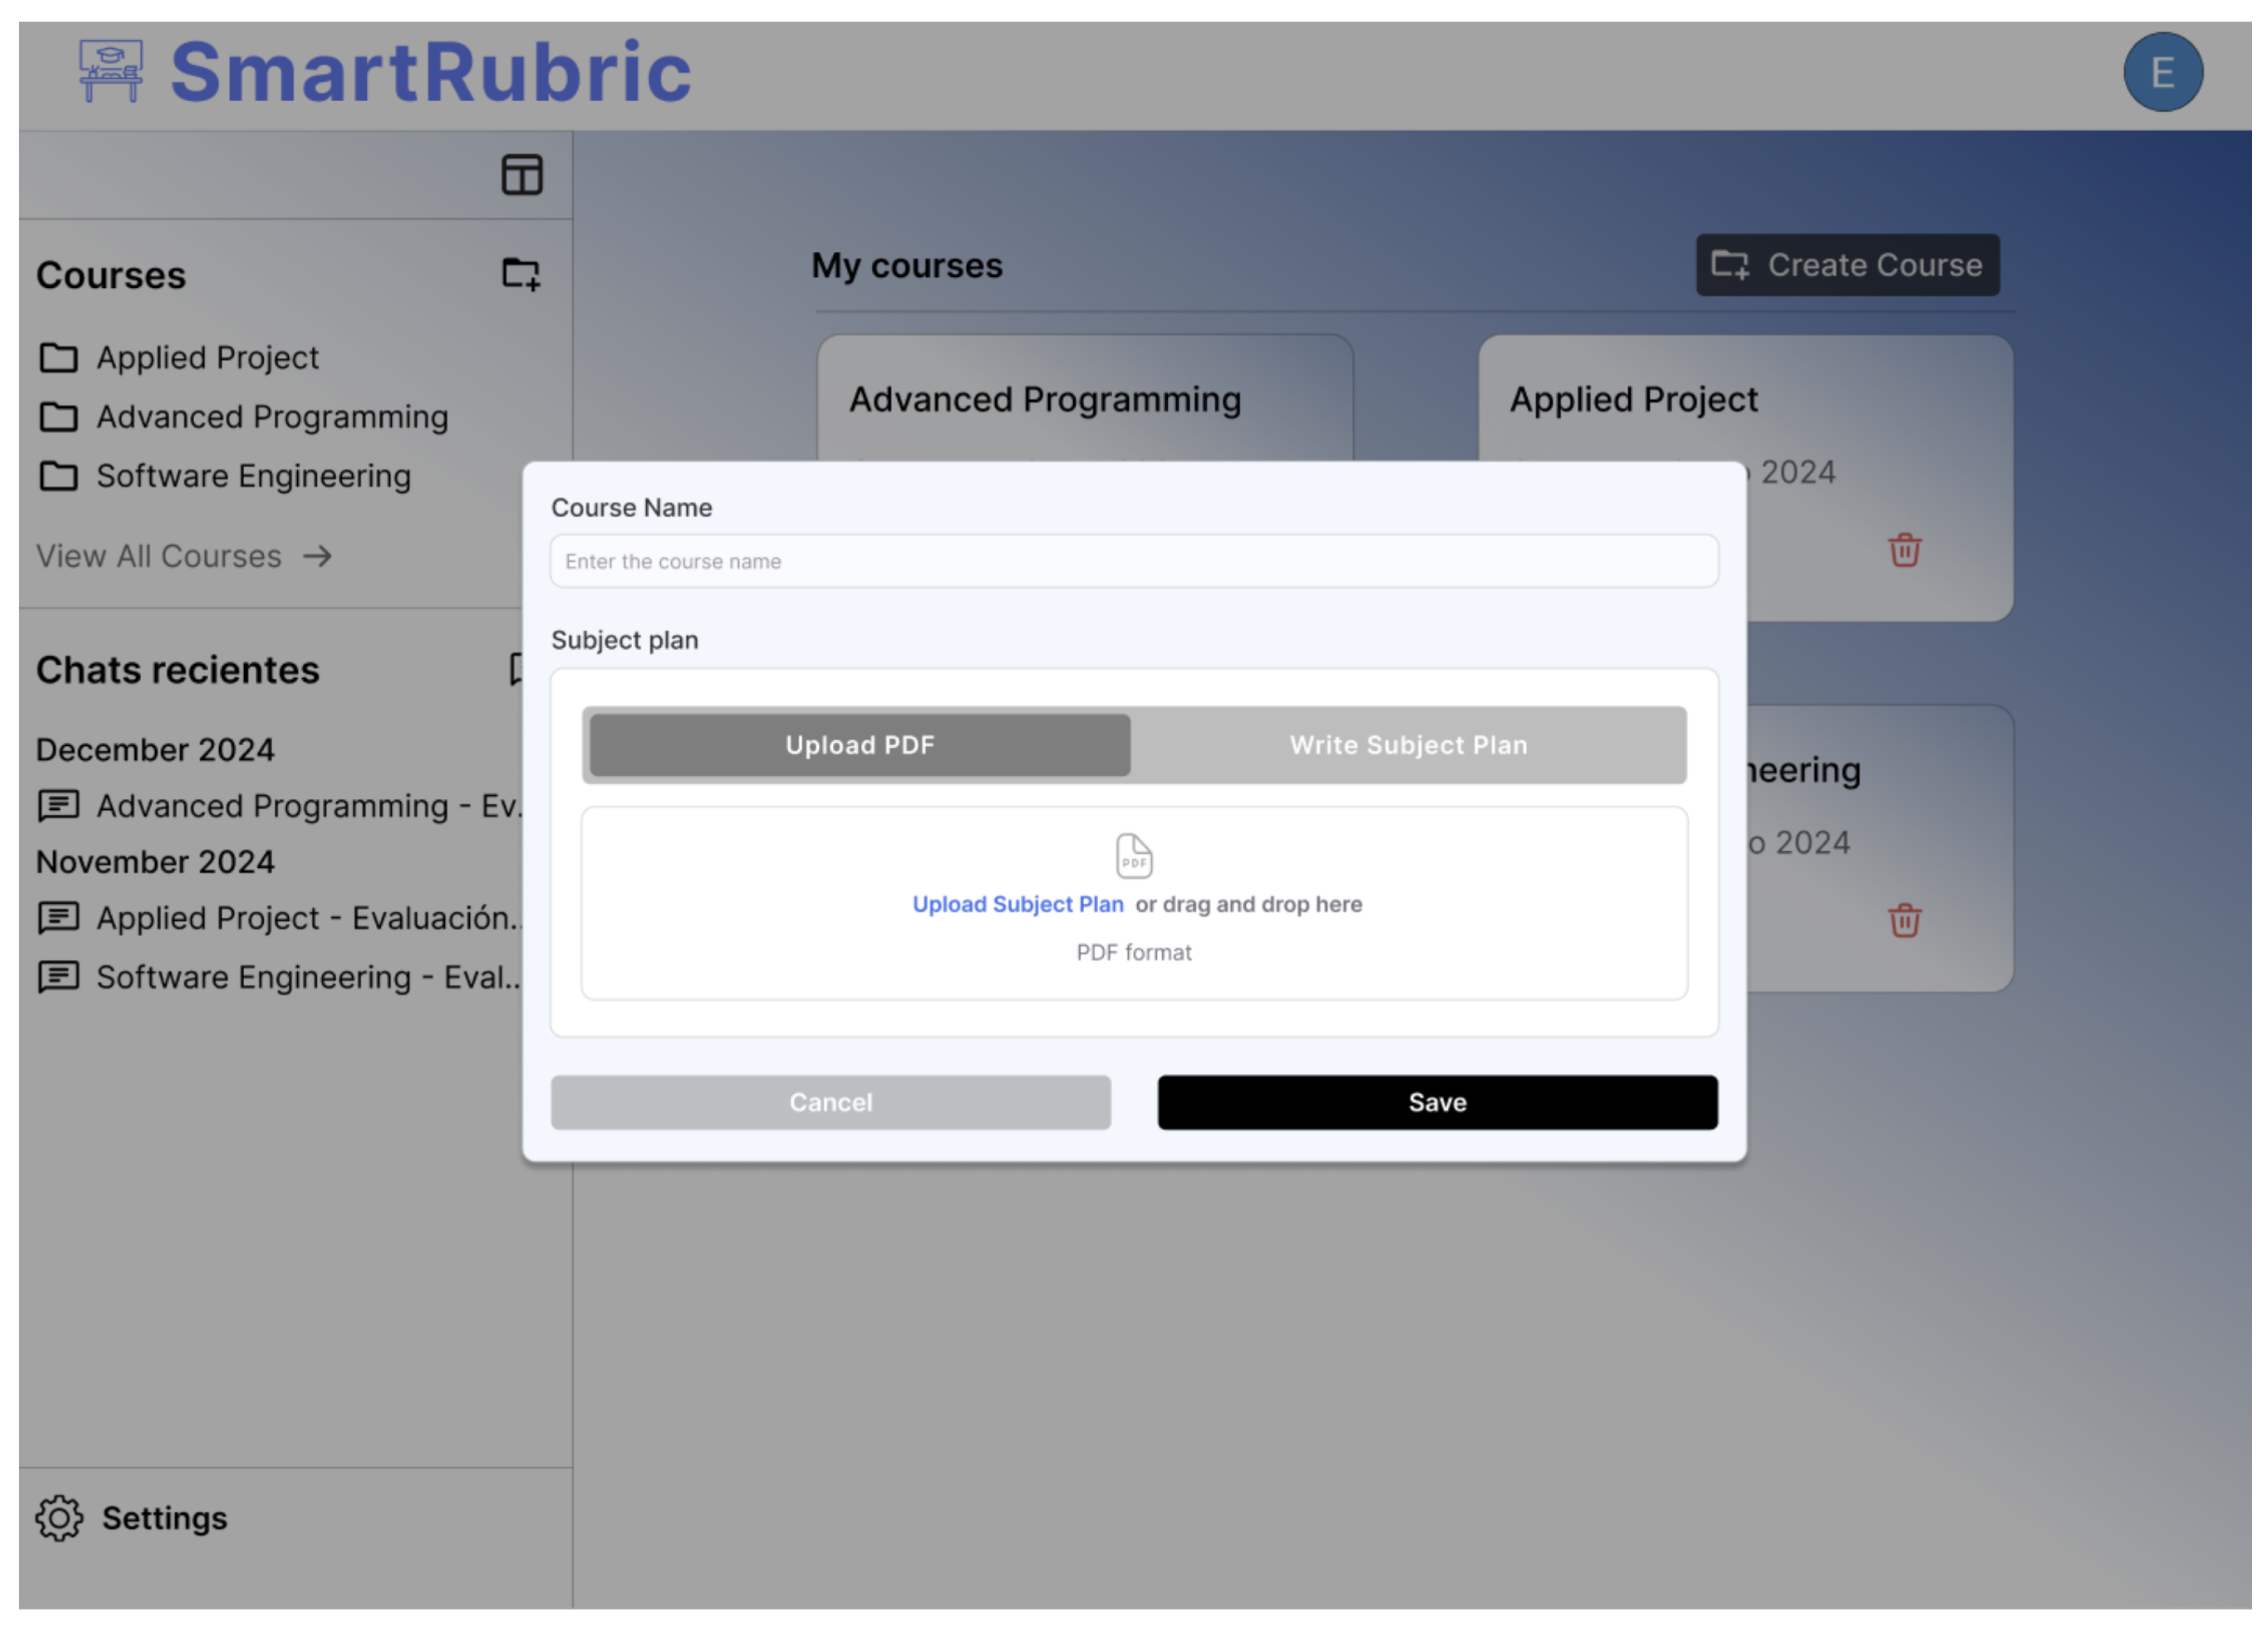Switch to the Upload PDF tab
This screenshot has width=2268, height=1629.
click(x=859, y=745)
